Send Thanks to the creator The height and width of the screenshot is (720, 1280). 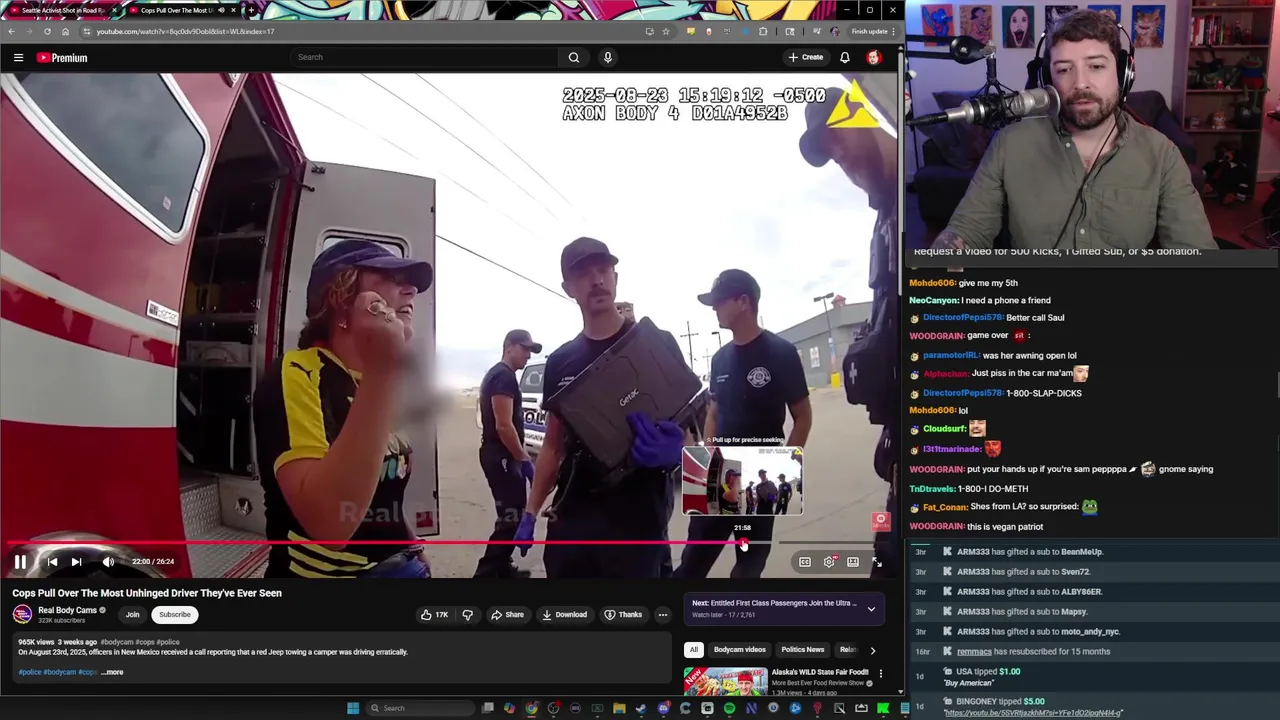pyautogui.click(x=623, y=615)
